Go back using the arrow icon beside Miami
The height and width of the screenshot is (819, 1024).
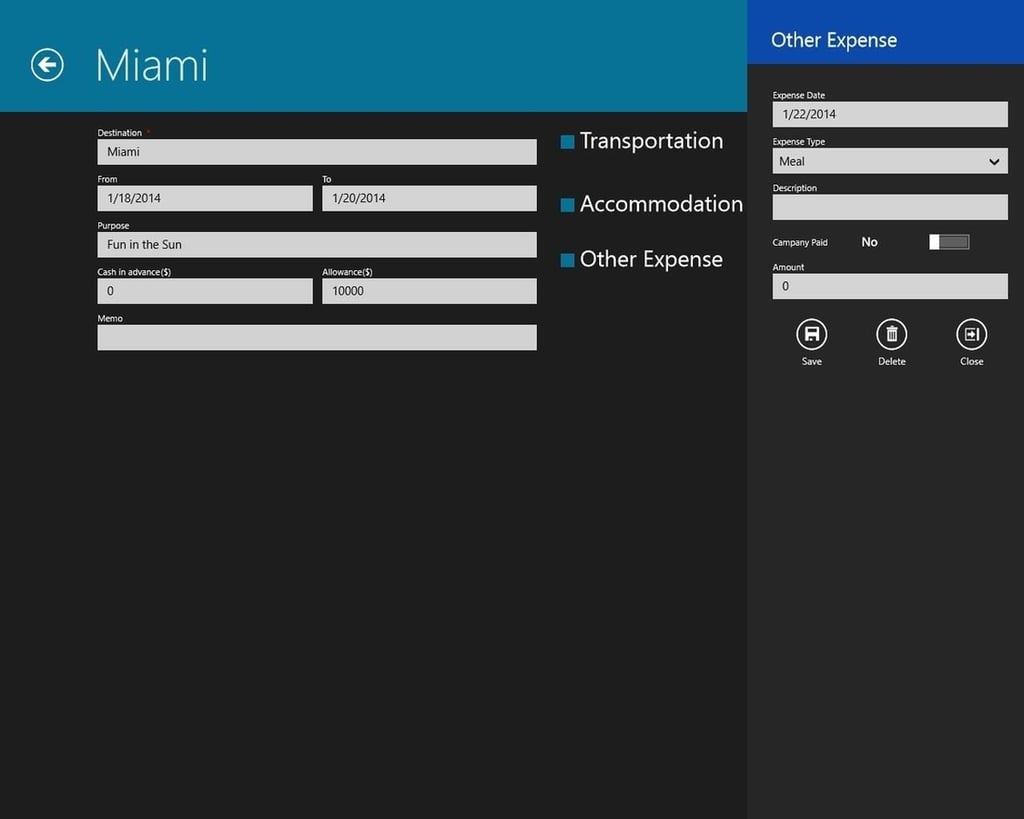[x=47, y=65]
